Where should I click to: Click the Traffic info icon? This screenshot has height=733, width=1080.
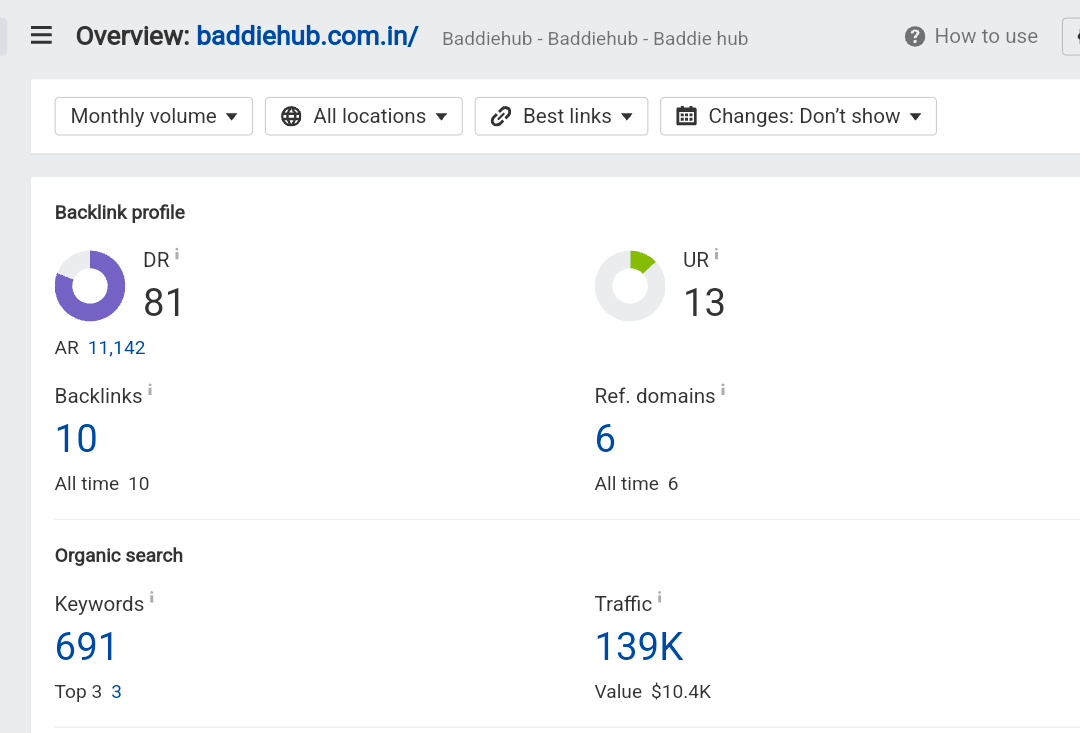pos(659,597)
